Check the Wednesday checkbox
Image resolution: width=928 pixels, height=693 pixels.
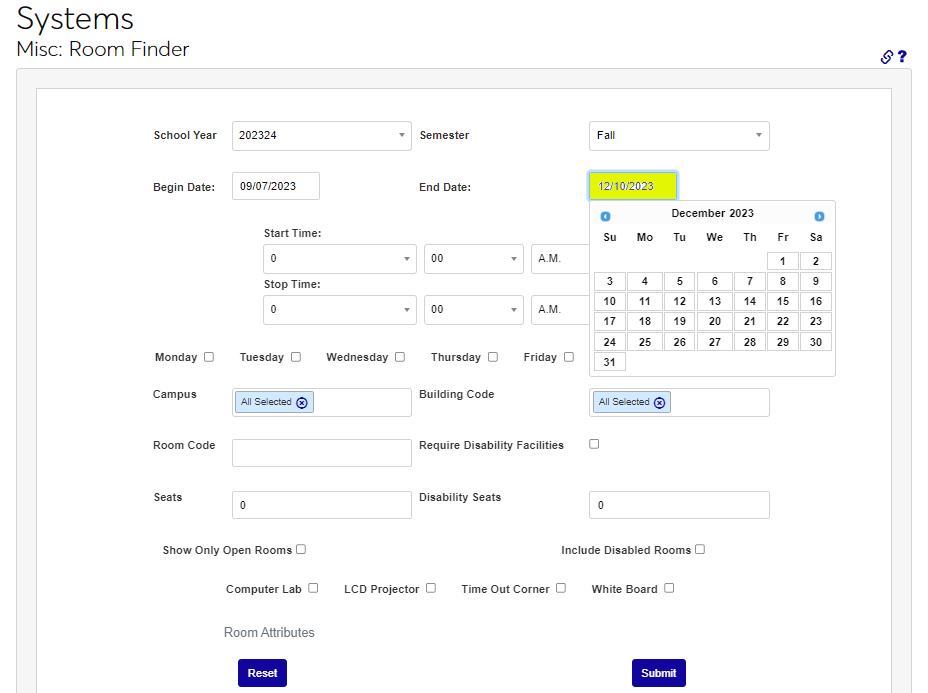400,357
